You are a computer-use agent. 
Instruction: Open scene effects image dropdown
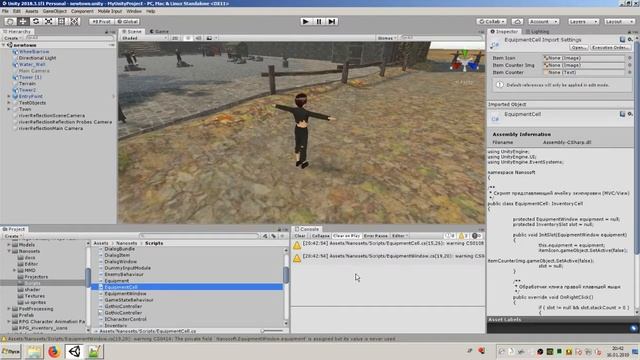(x=211, y=38)
